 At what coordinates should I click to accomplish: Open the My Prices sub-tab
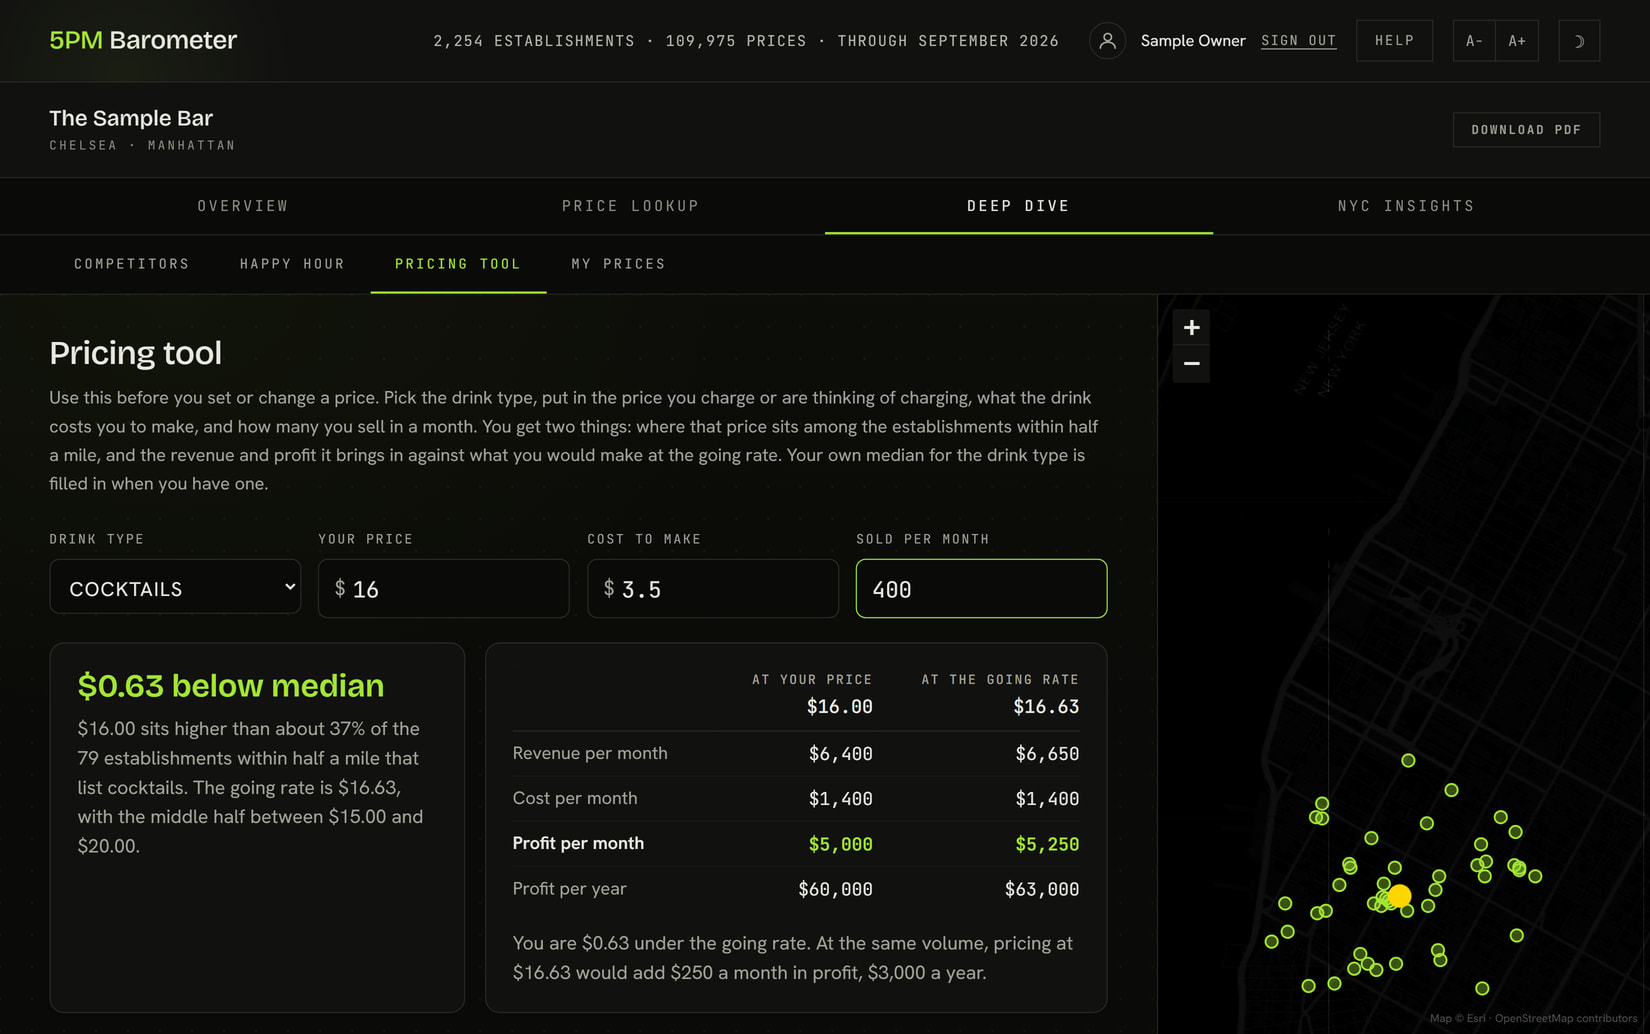(x=618, y=264)
